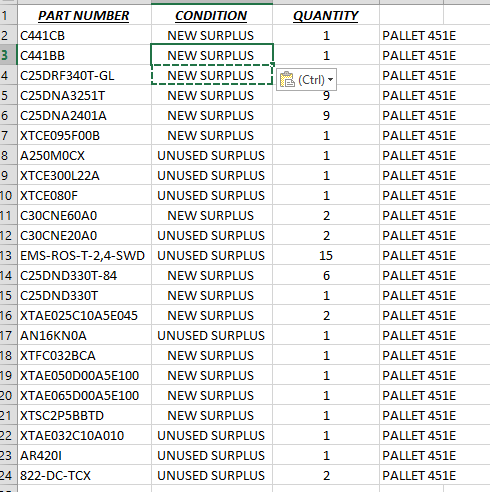Click cell containing C441CB
490x492 pixels.
84,35
